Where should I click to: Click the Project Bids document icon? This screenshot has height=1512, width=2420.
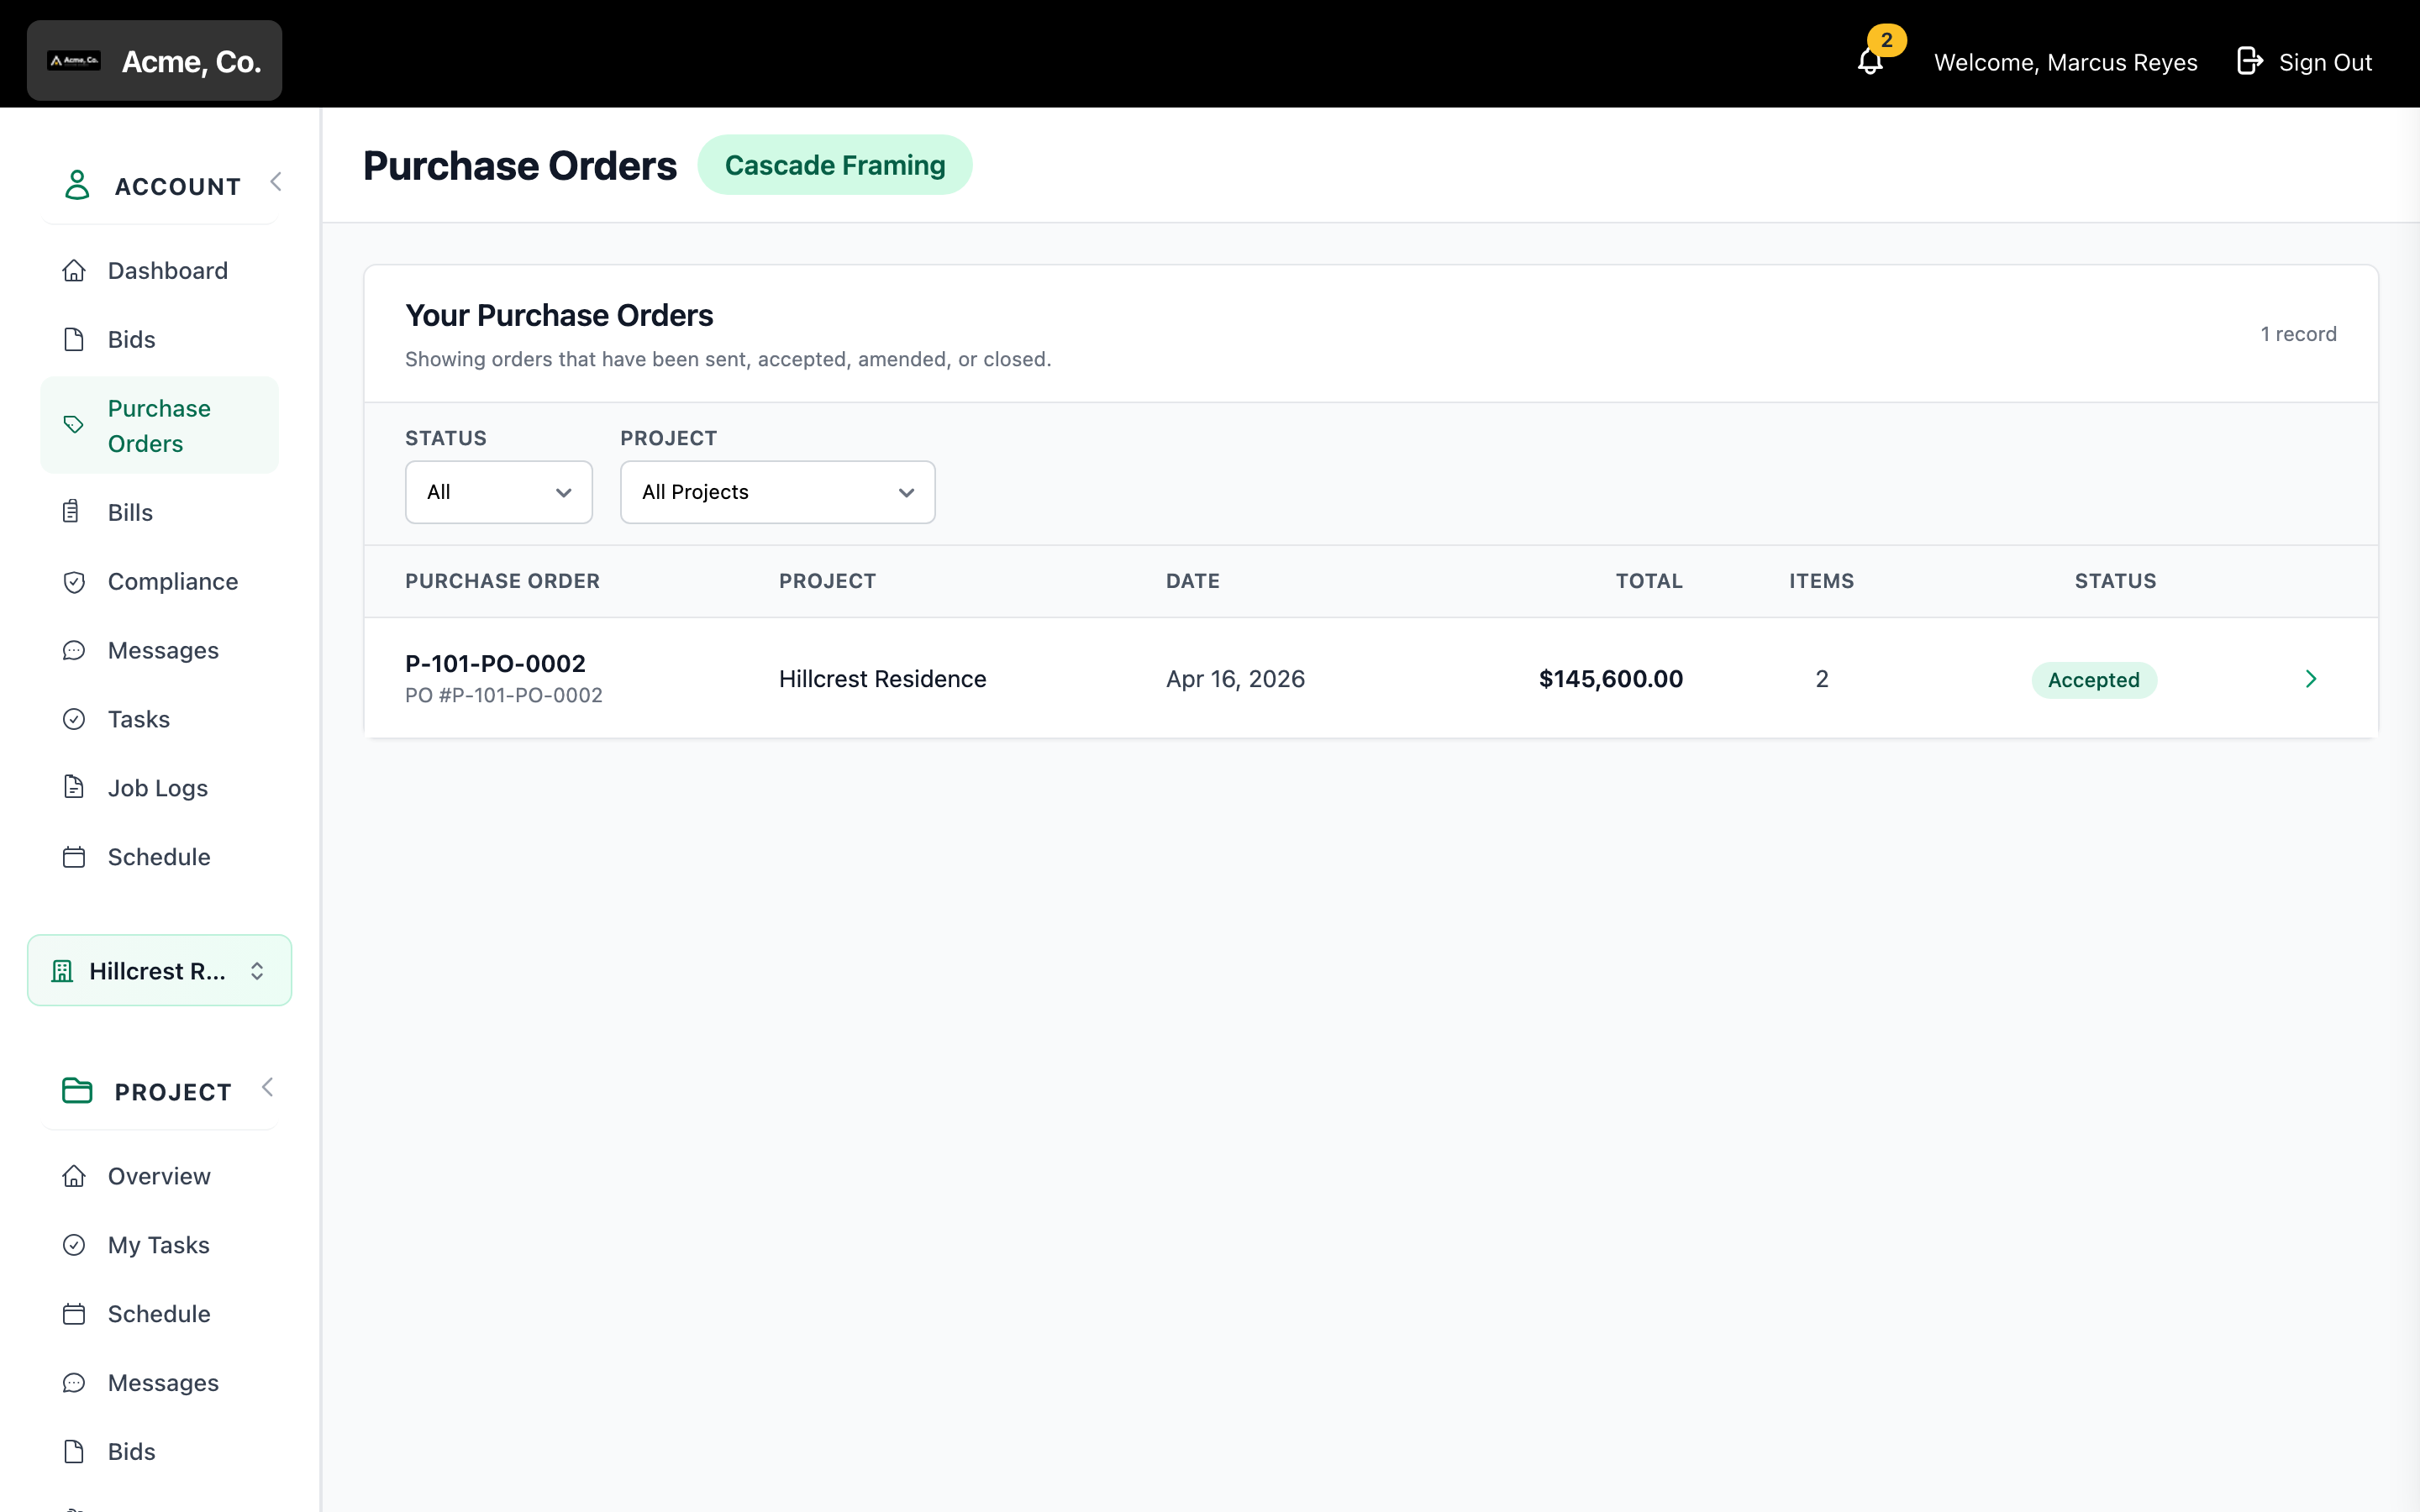(x=74, y=1451)
